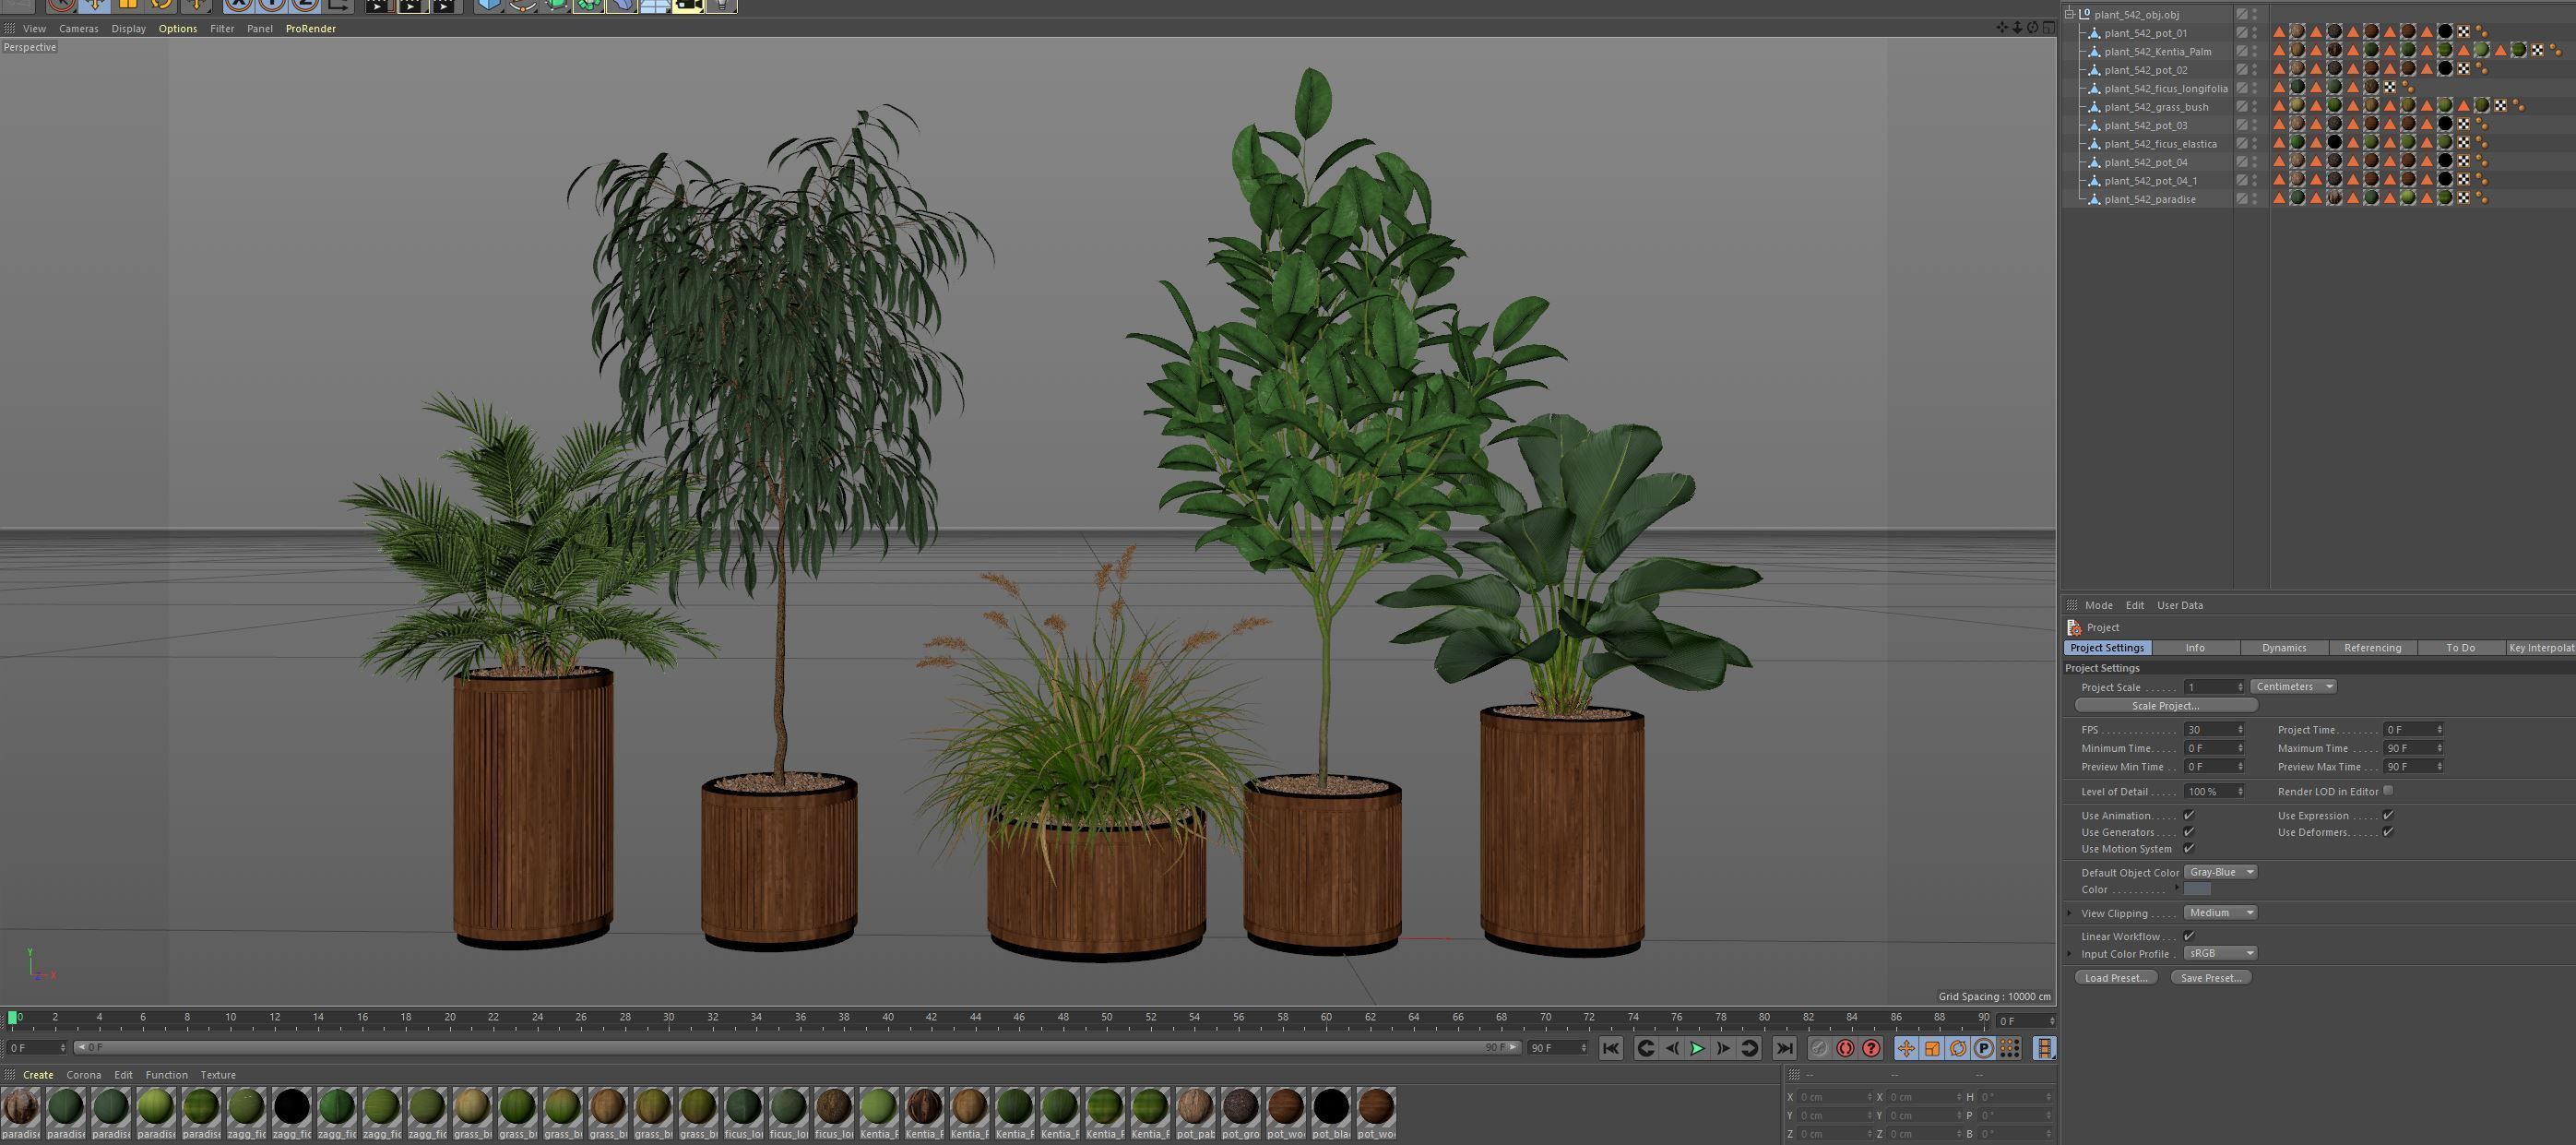
Task: Go to end of animation
Action: (x=1784, y=1048)
